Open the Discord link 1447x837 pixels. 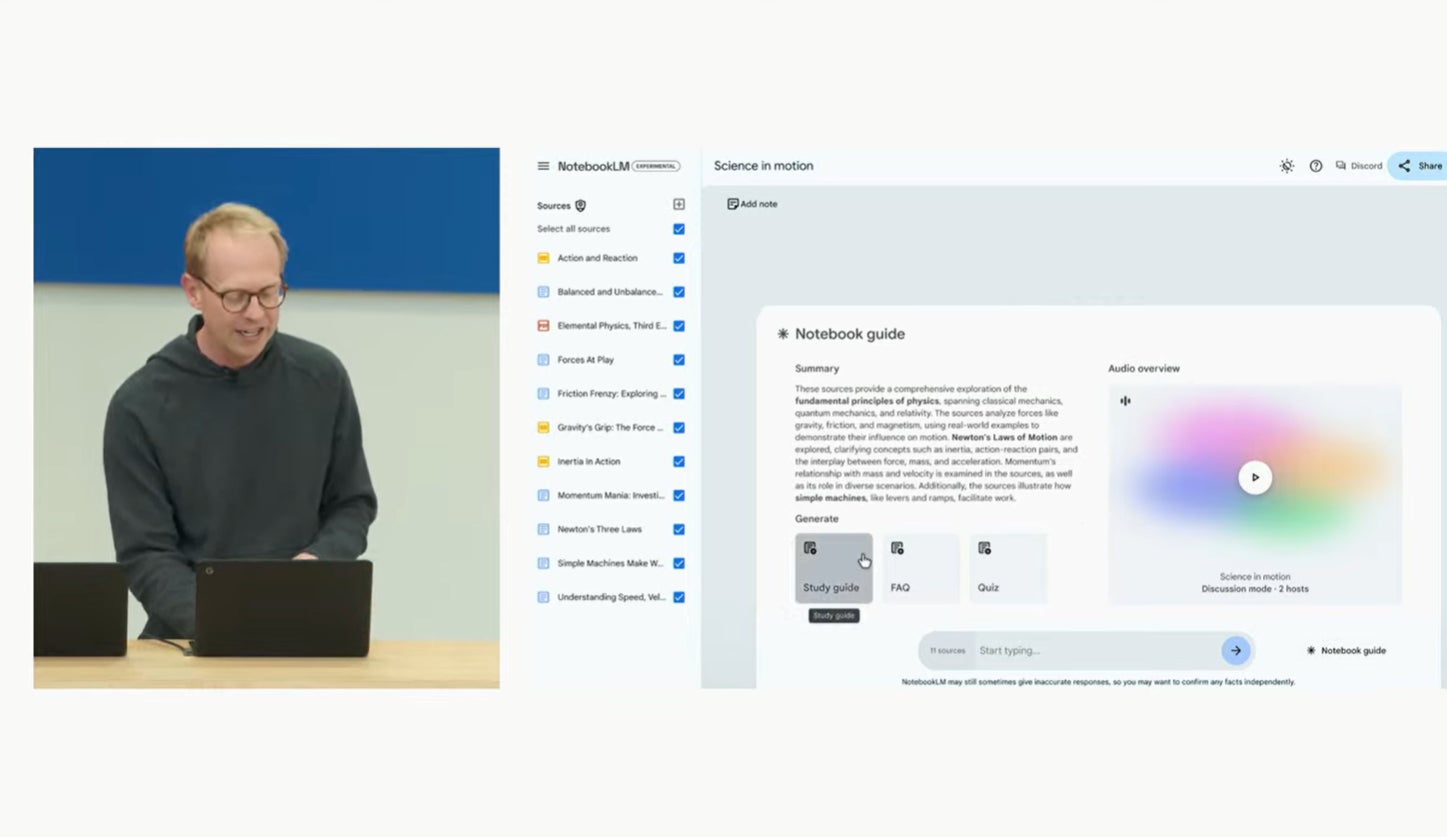click(x=1359, y=166)
